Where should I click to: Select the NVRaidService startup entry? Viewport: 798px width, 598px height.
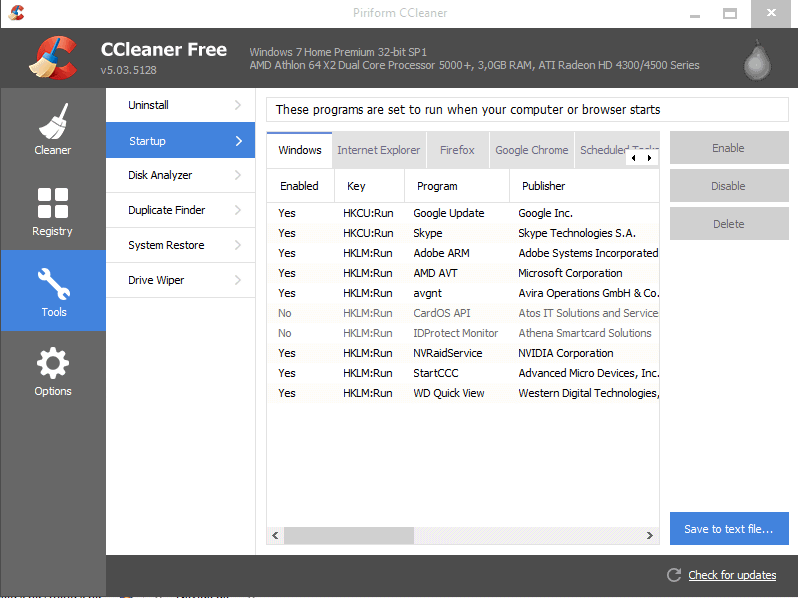click(463, 353)
